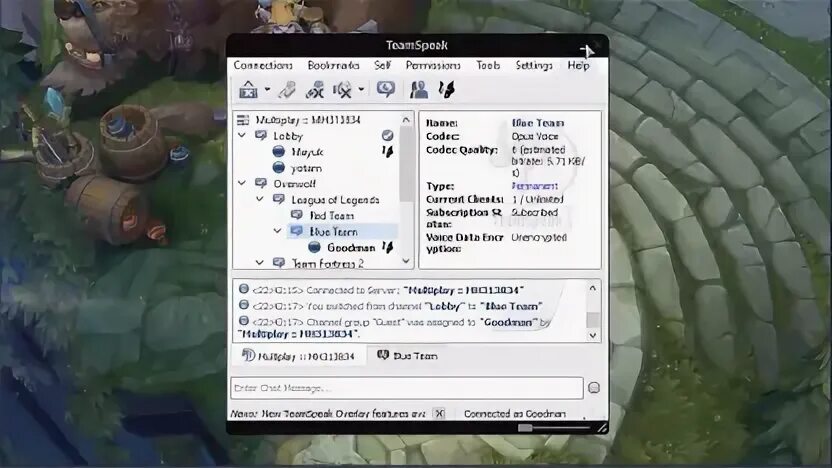
Task: Open the Tools menu
Action: (x=488, y=65)
